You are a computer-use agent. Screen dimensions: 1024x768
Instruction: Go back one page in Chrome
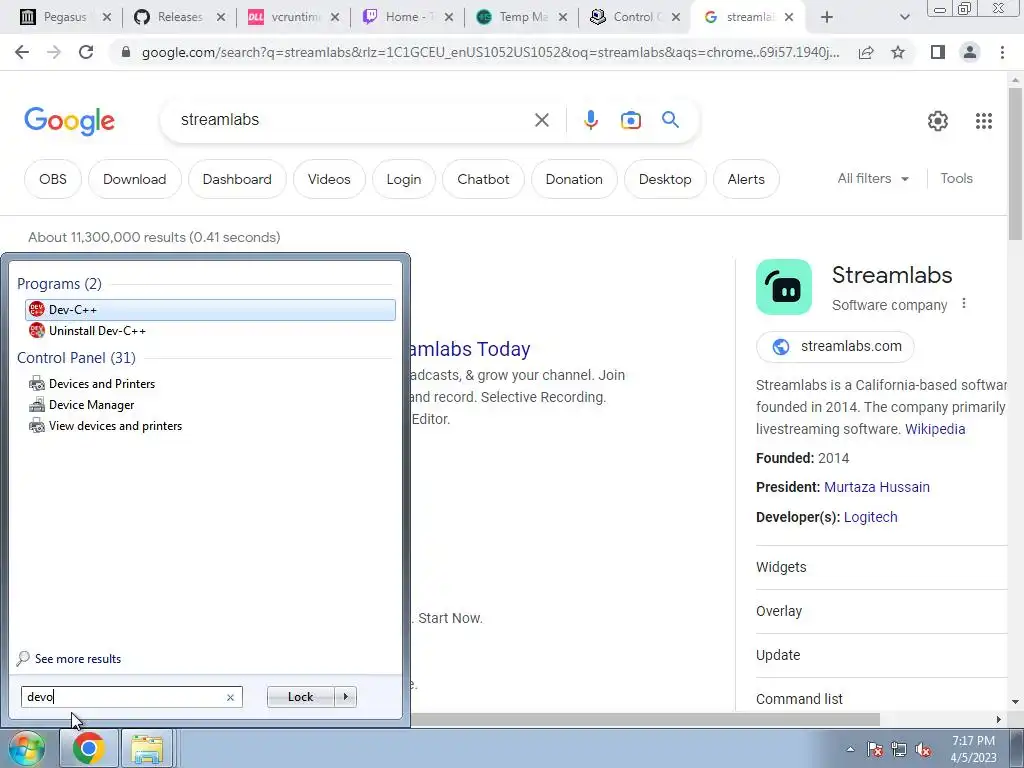click(22, 52)
